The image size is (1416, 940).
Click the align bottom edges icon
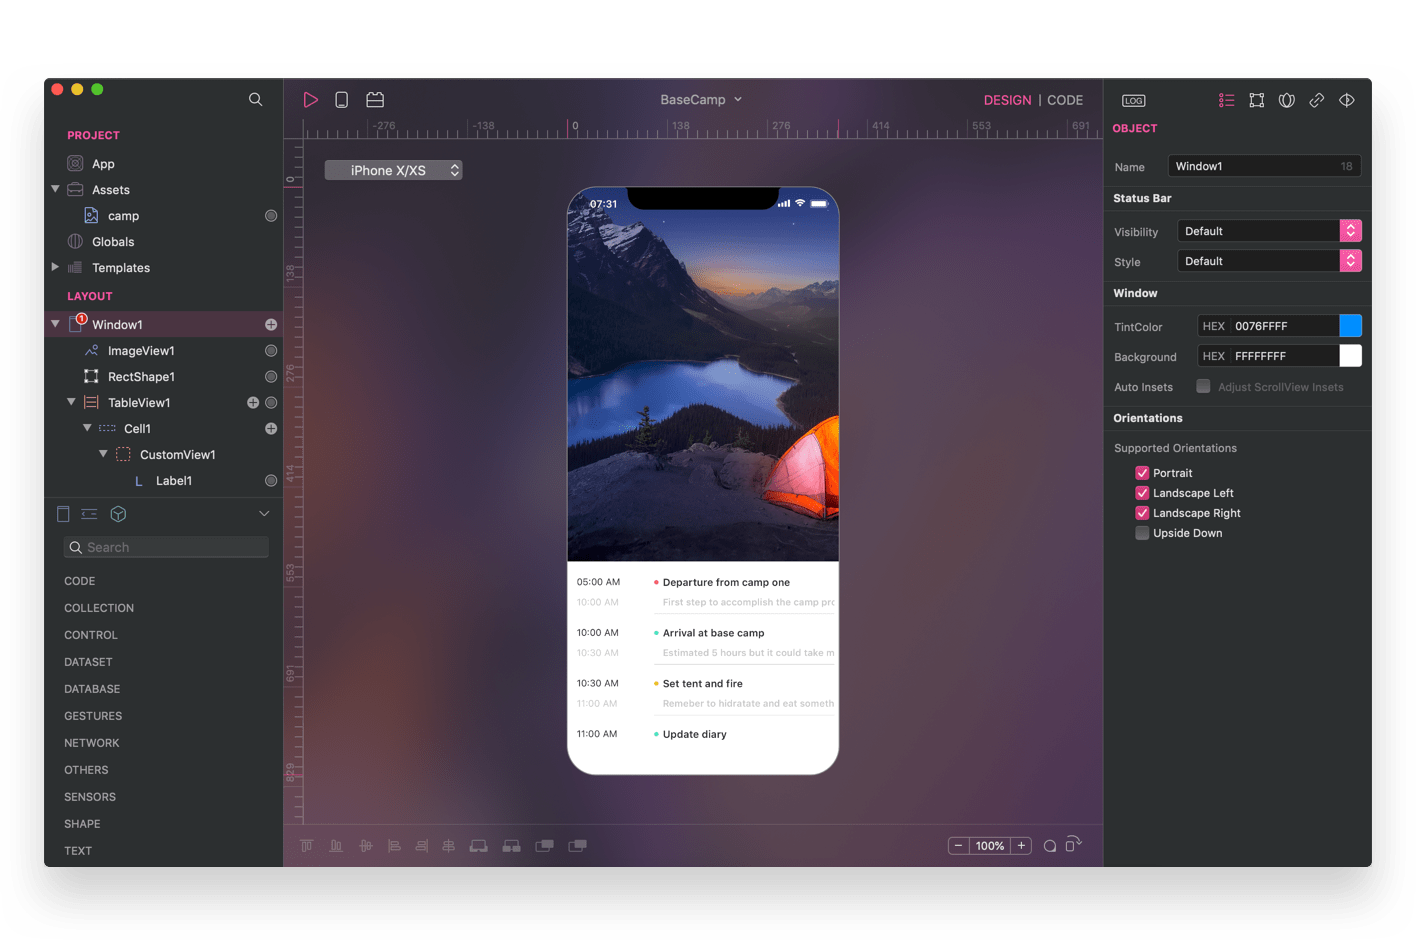click(x=336, y=846)
